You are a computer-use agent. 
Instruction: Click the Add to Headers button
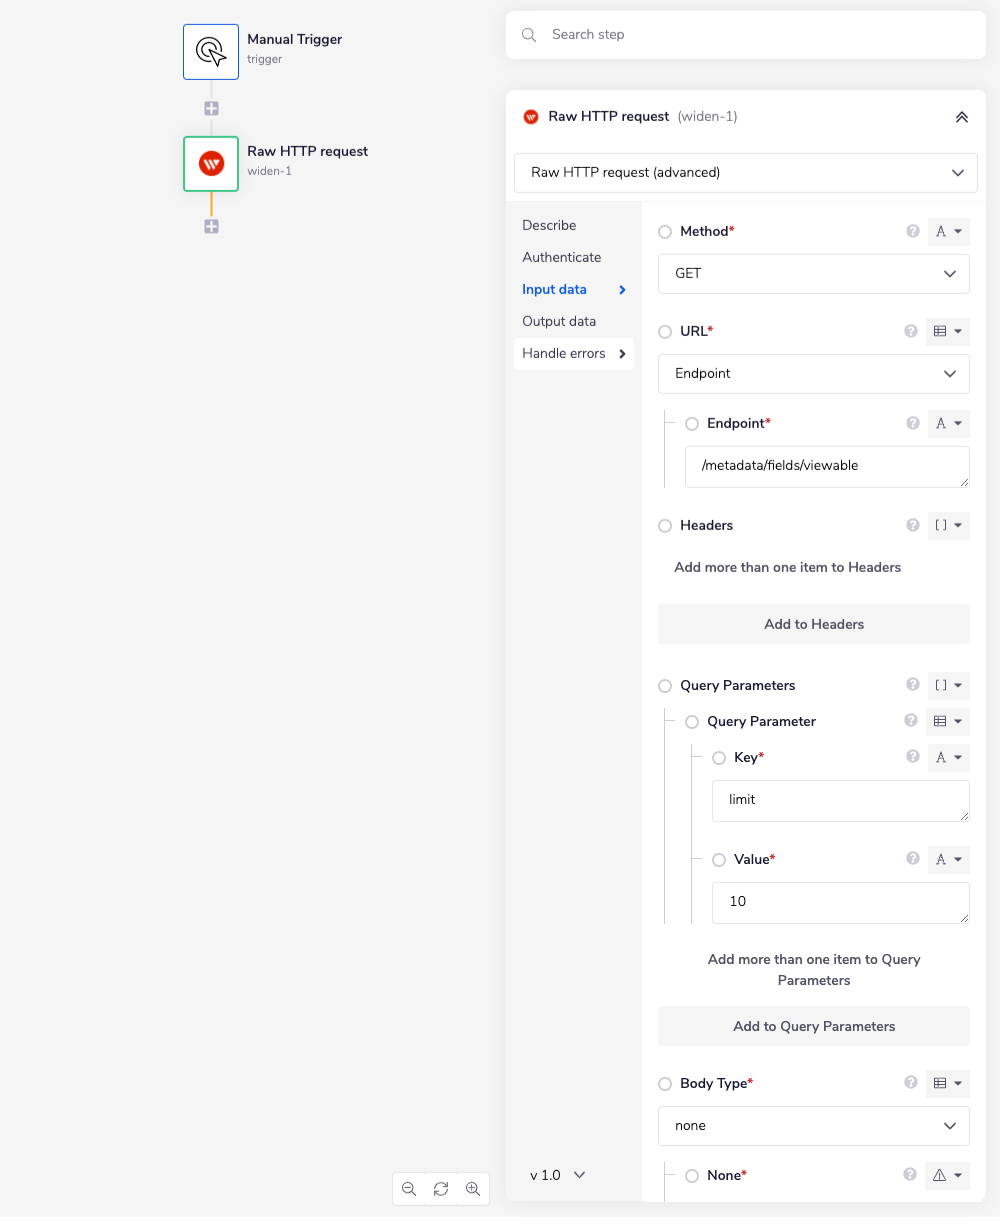tap(813, 624)
